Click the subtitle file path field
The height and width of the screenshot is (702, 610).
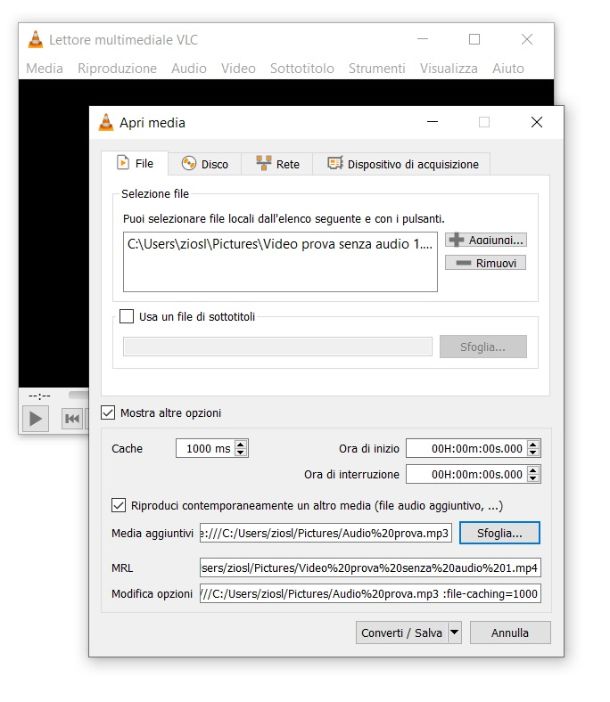pyautogui.click(x=278, y=347)
